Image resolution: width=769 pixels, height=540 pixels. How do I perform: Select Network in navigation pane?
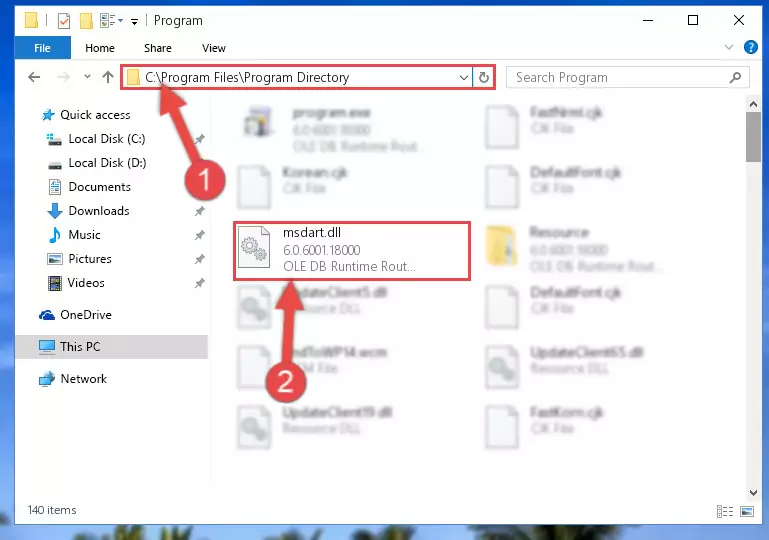click(x=83, y=379)
